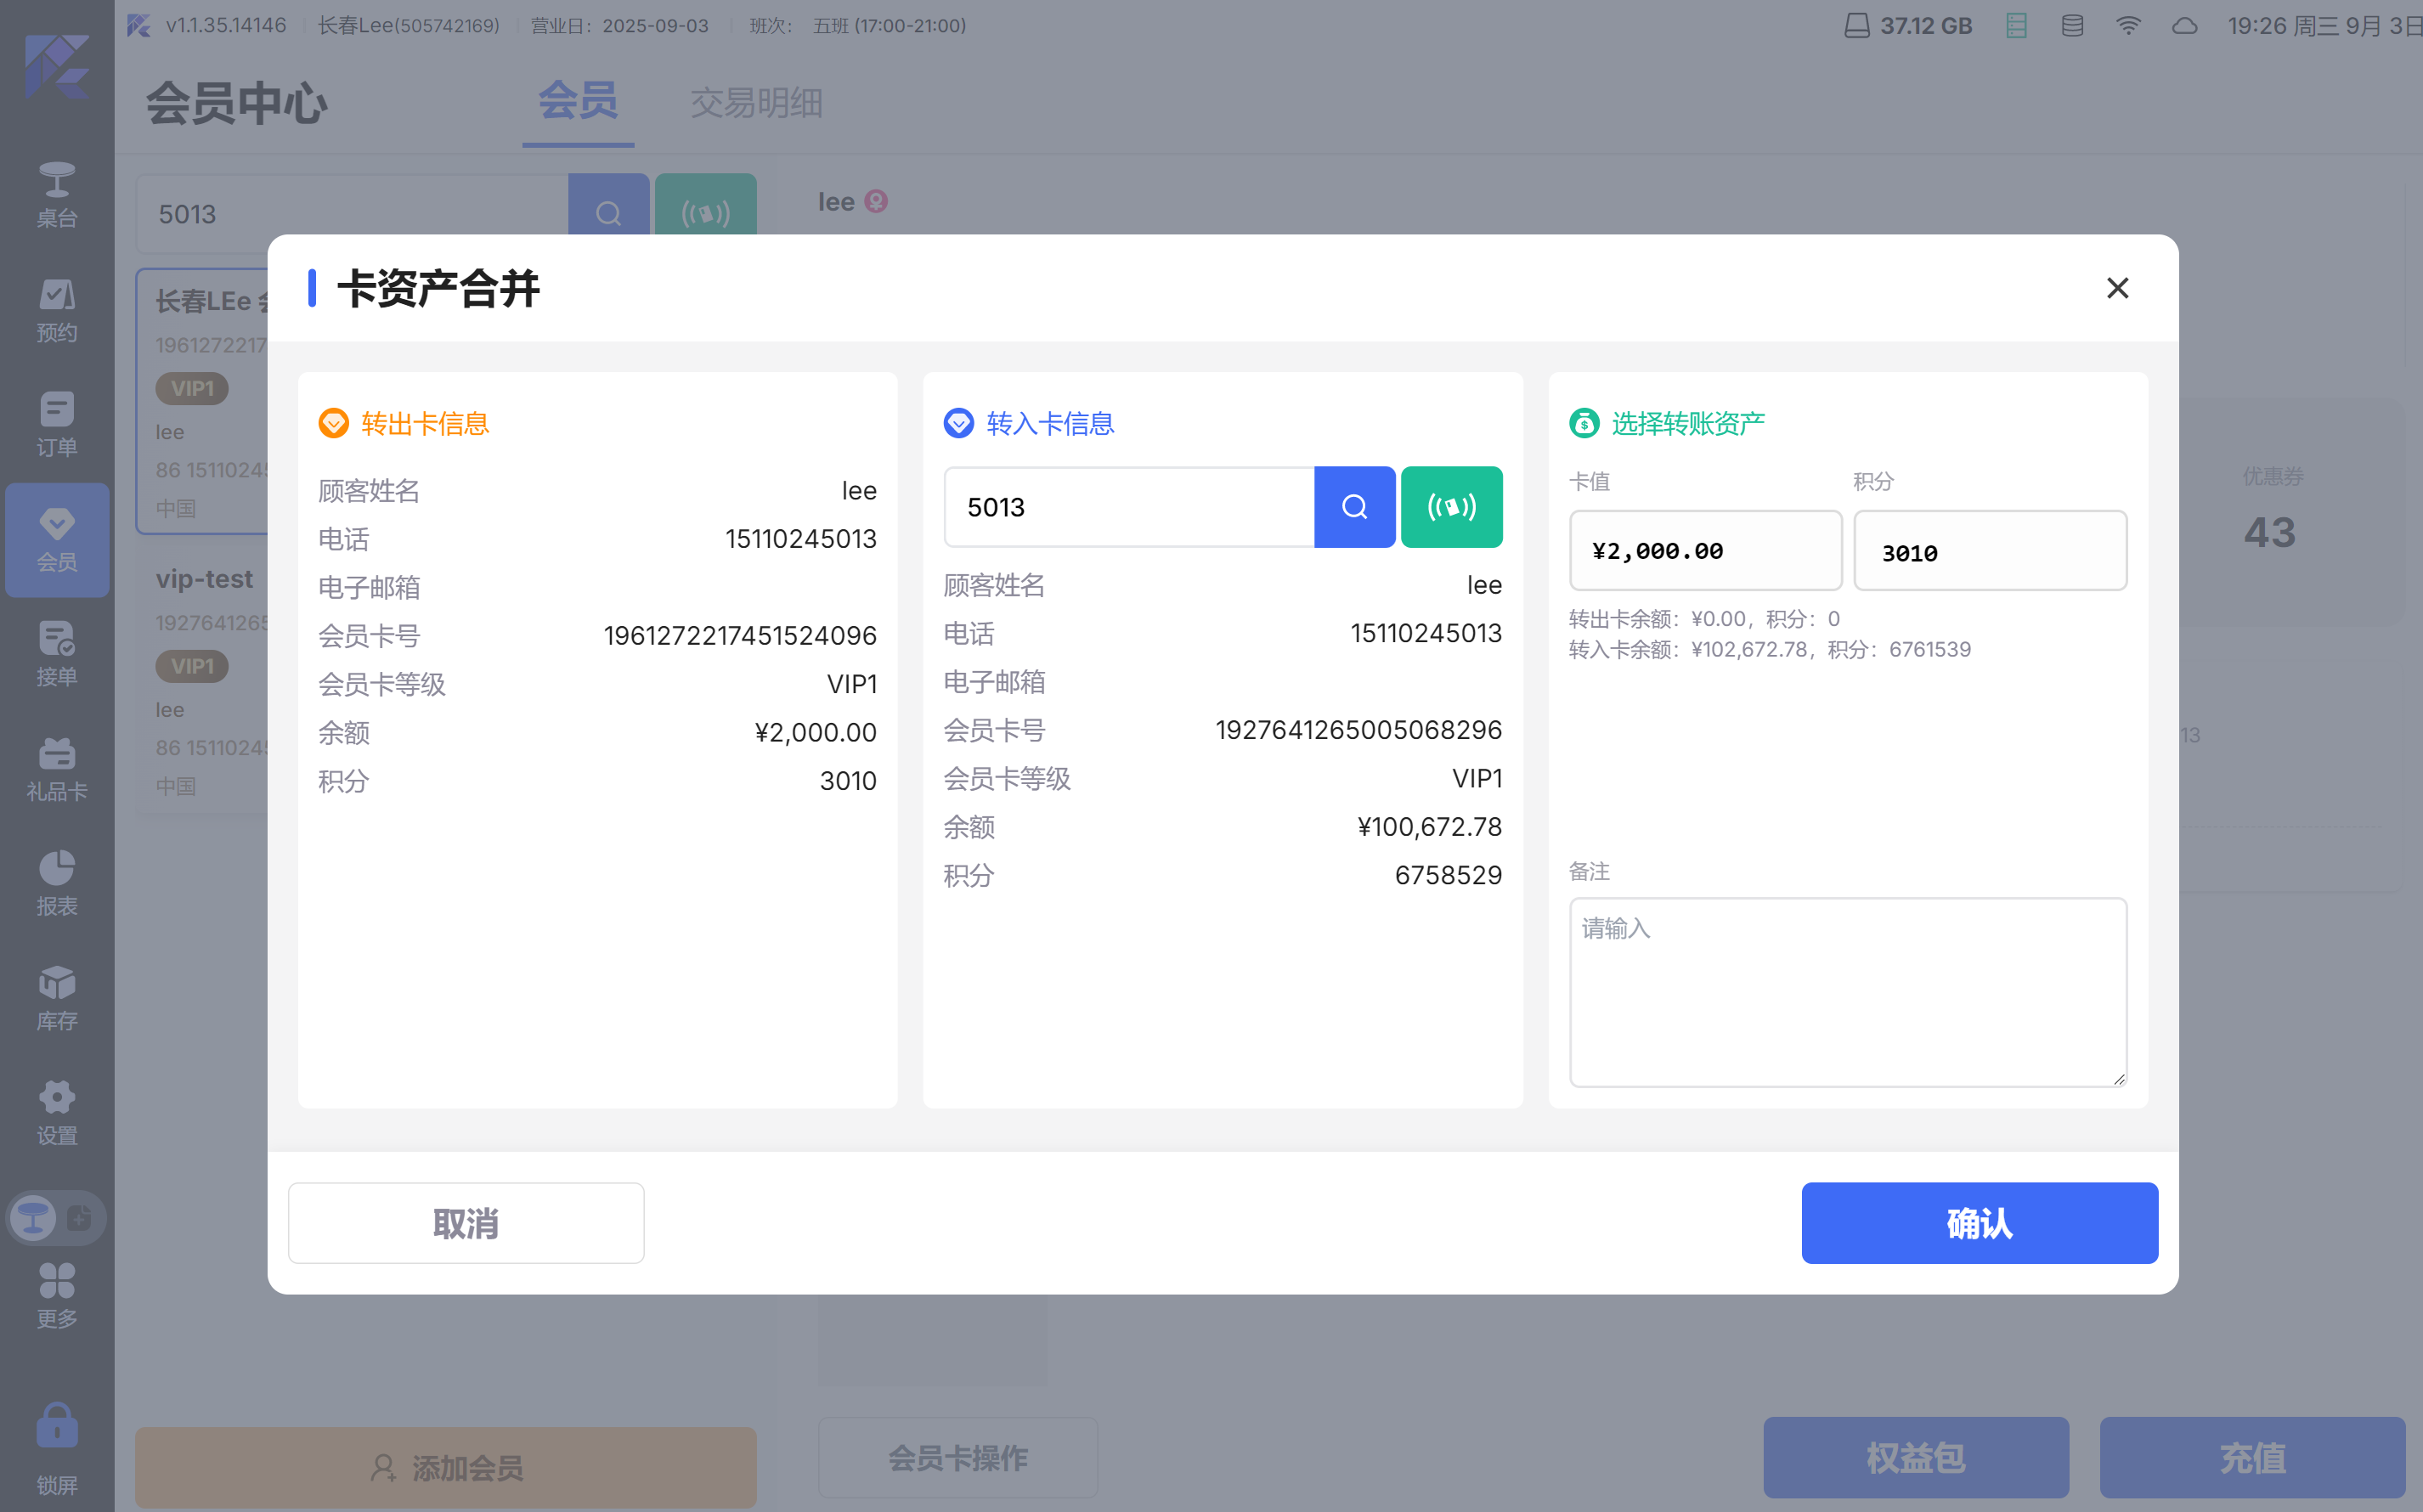Click the green card-reader scan button
This screenshot has height=1512, width=2423.
pos(1451,507)
